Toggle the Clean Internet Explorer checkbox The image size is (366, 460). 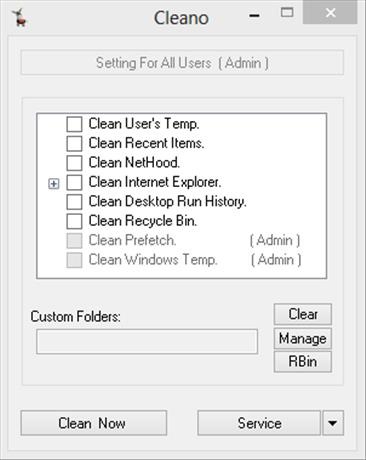pyautogui.click(x=74, y=182)
